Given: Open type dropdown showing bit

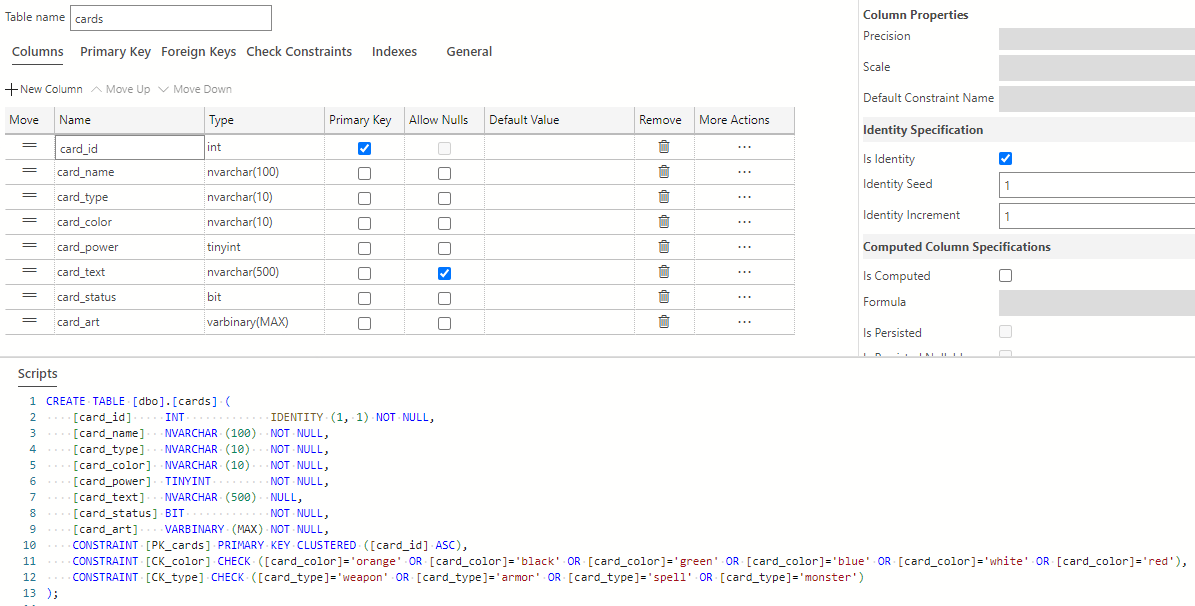Looking at the screenshot, I should 264,297.
